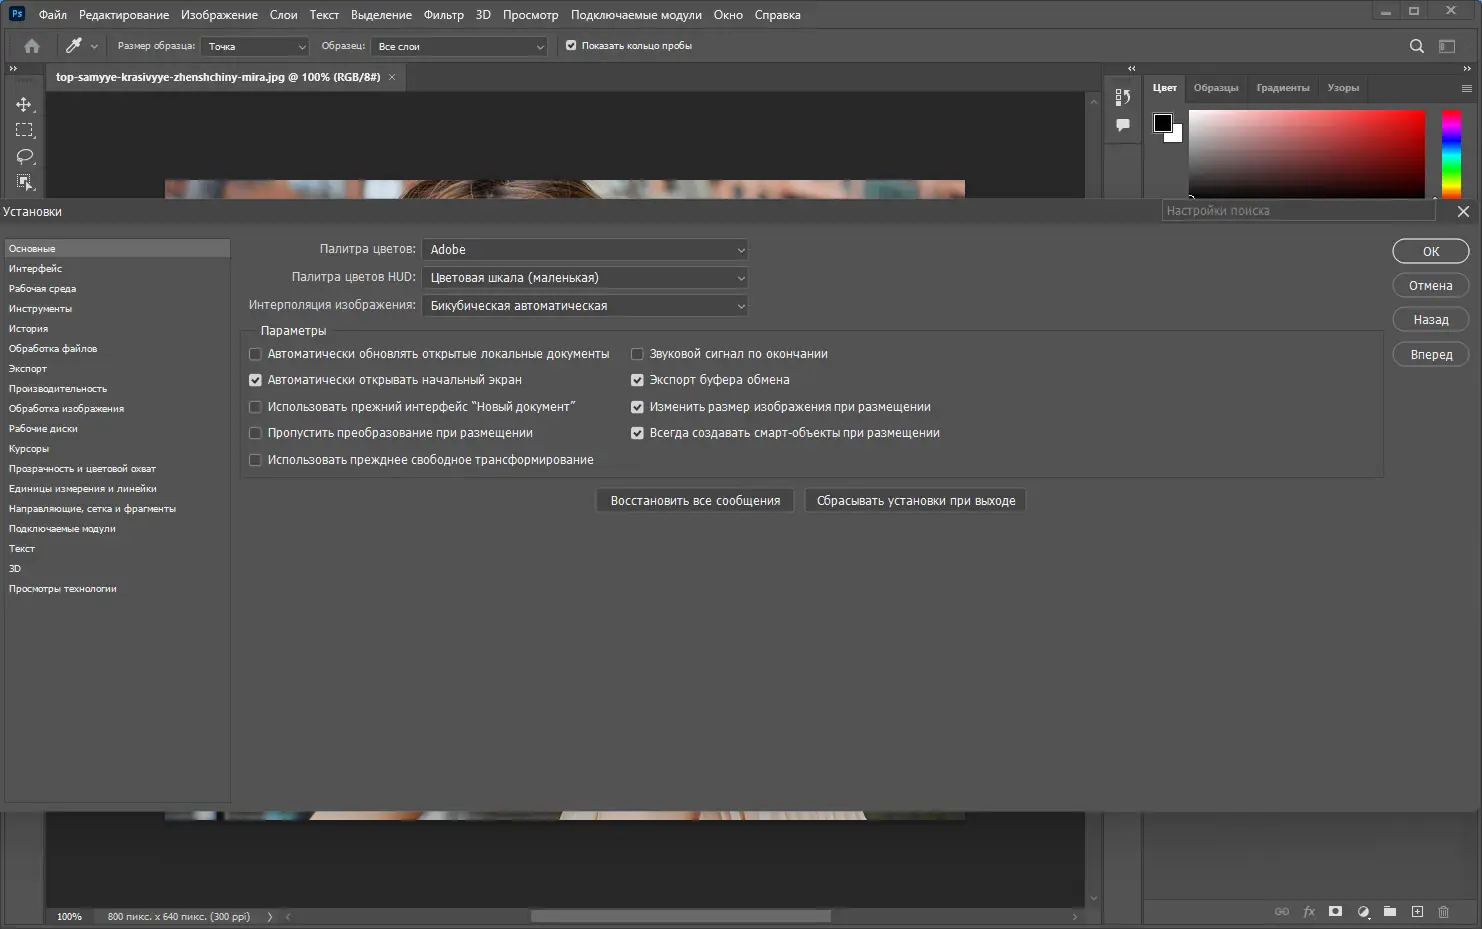The width and height of the screenshot is (1482, 929).
Task: Confirm preferences with OK button
Action: (1431, 252)
